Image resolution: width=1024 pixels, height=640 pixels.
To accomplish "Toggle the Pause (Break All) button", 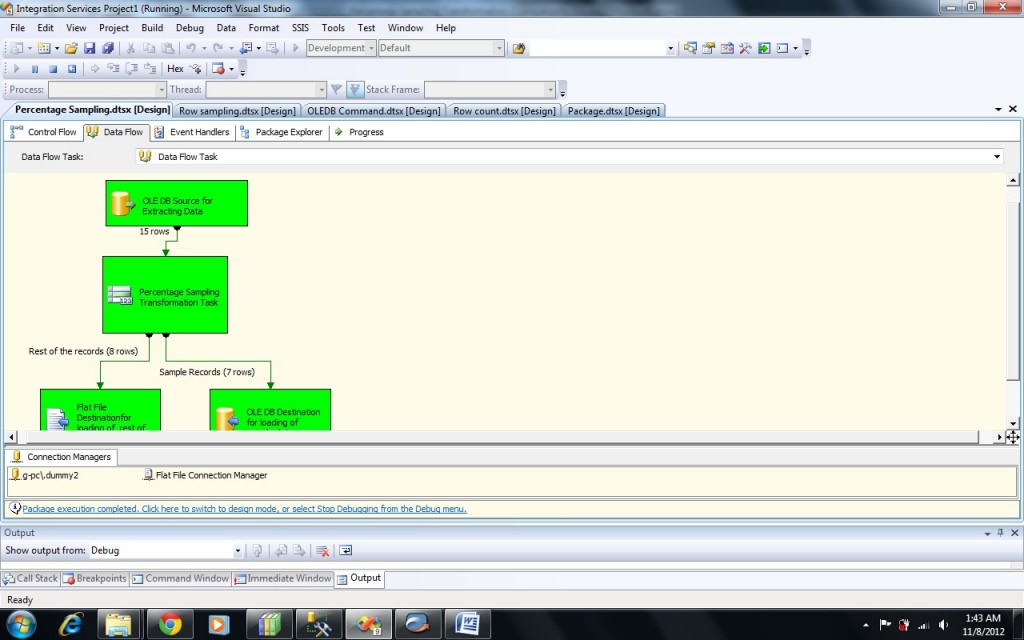I will click(34, 69).
